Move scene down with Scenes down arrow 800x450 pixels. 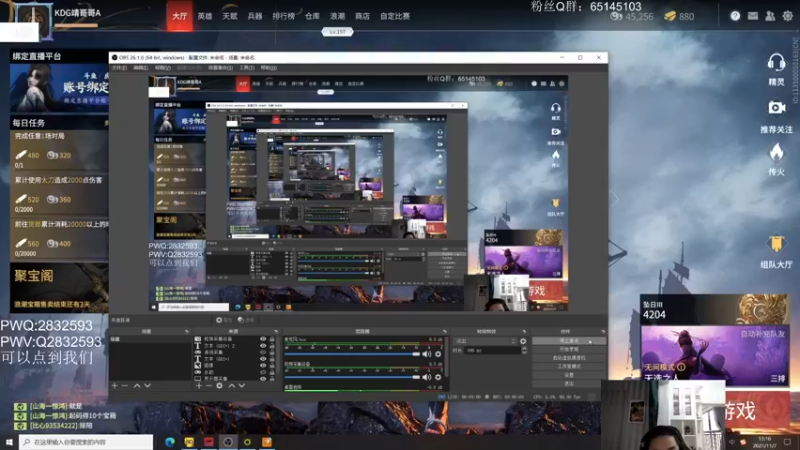pyautogui.click(x=147, y=386)
